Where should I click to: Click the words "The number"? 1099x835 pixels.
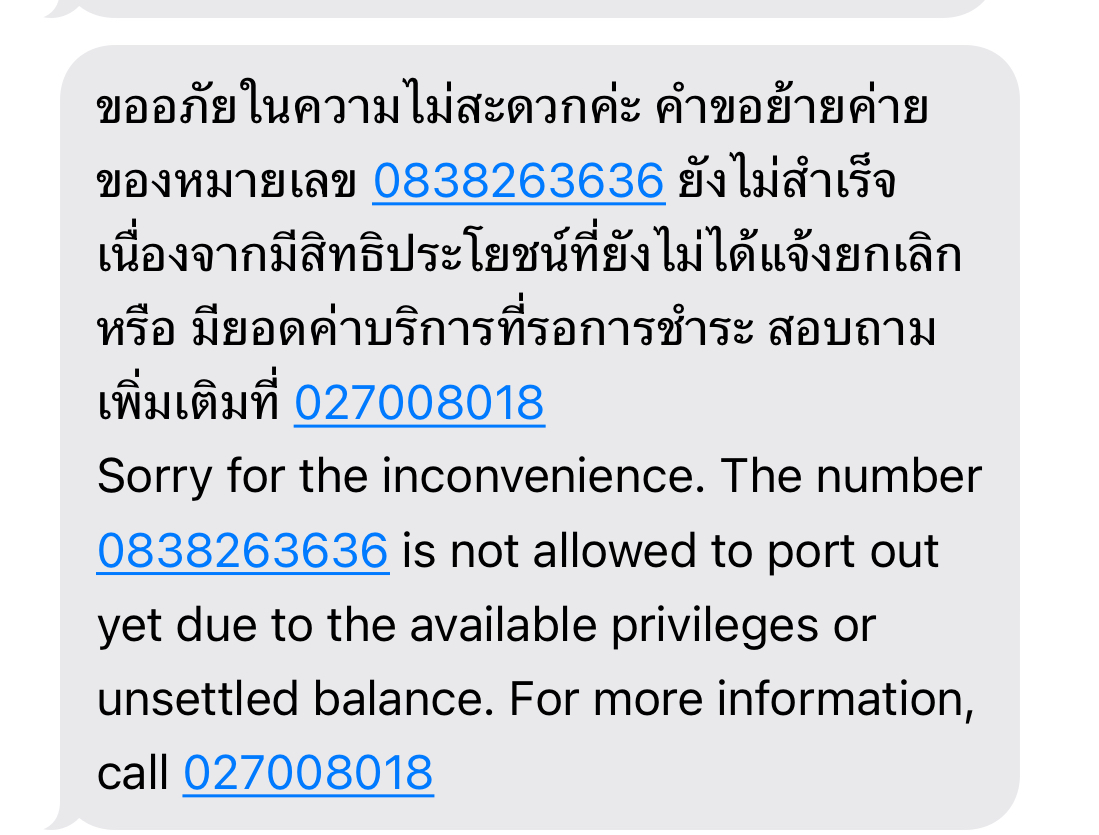tap(852, 477)
